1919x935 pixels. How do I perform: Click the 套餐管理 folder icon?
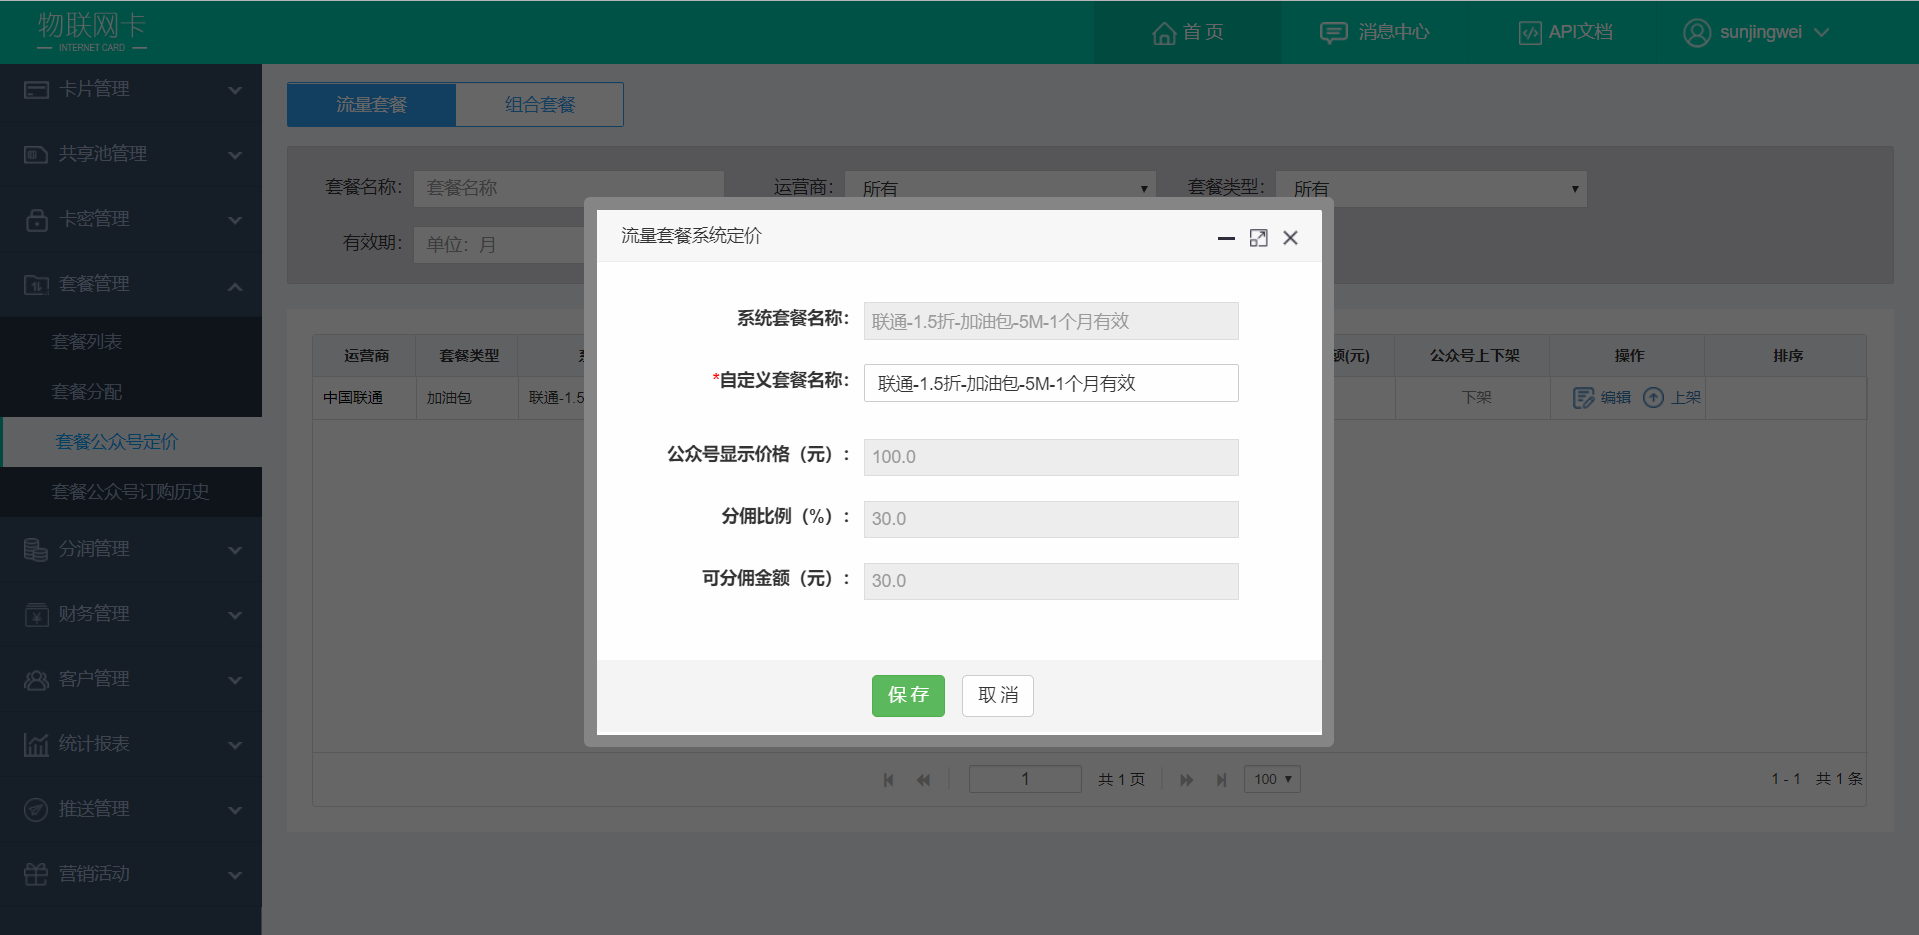click(36, 285)
